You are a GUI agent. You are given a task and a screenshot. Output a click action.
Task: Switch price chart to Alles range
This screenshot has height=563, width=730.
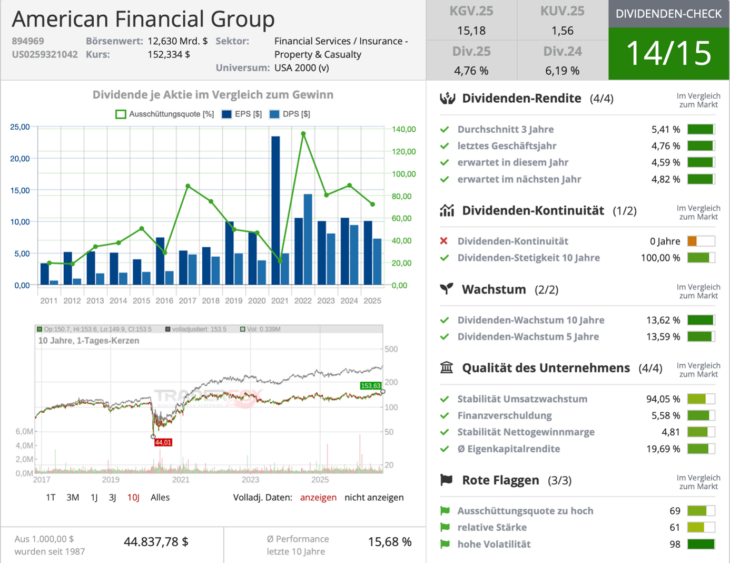160,497
